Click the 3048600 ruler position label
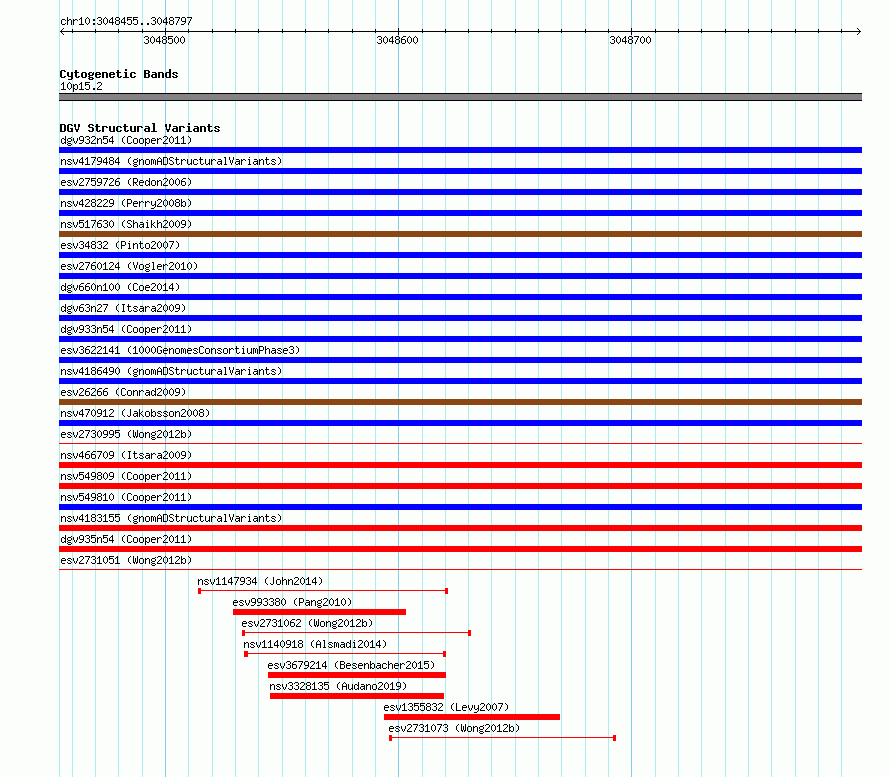 [397, 40]
